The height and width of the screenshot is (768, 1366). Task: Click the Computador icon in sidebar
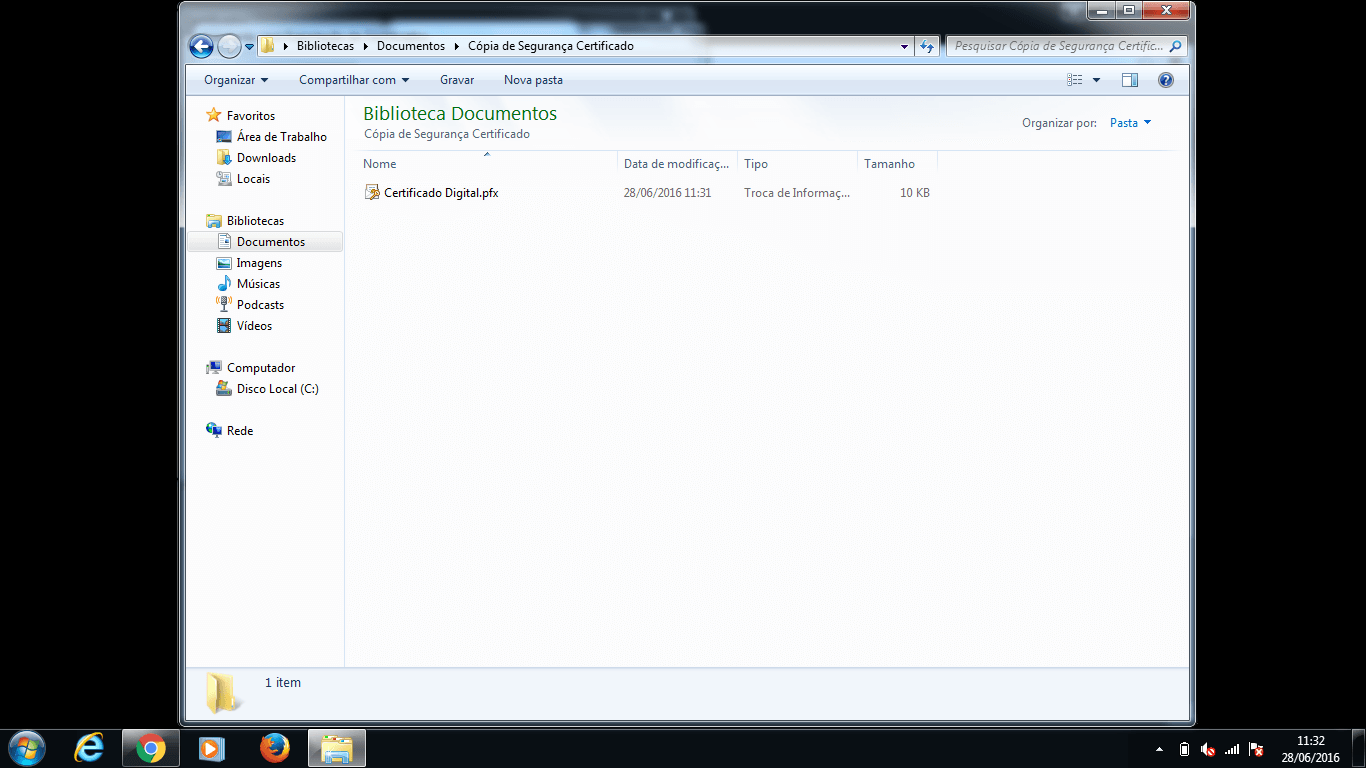click(213, 368)
